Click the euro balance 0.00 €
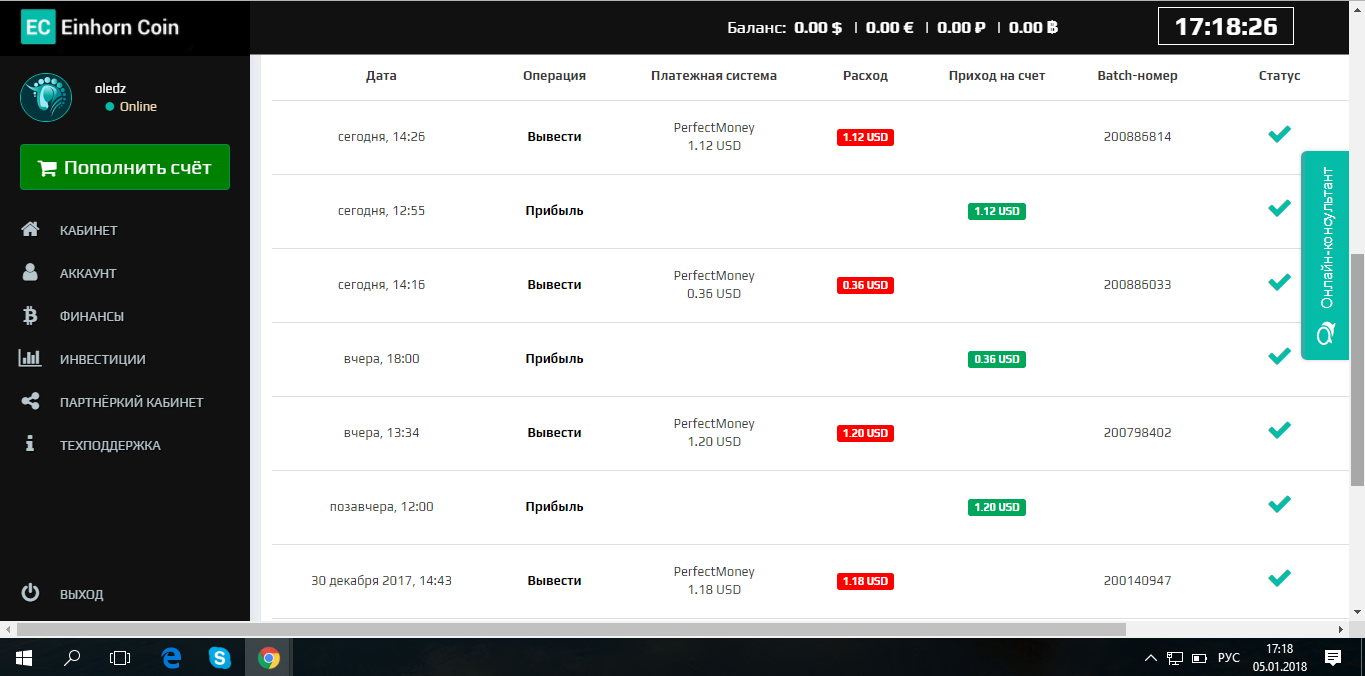 (x=890, y=28)
